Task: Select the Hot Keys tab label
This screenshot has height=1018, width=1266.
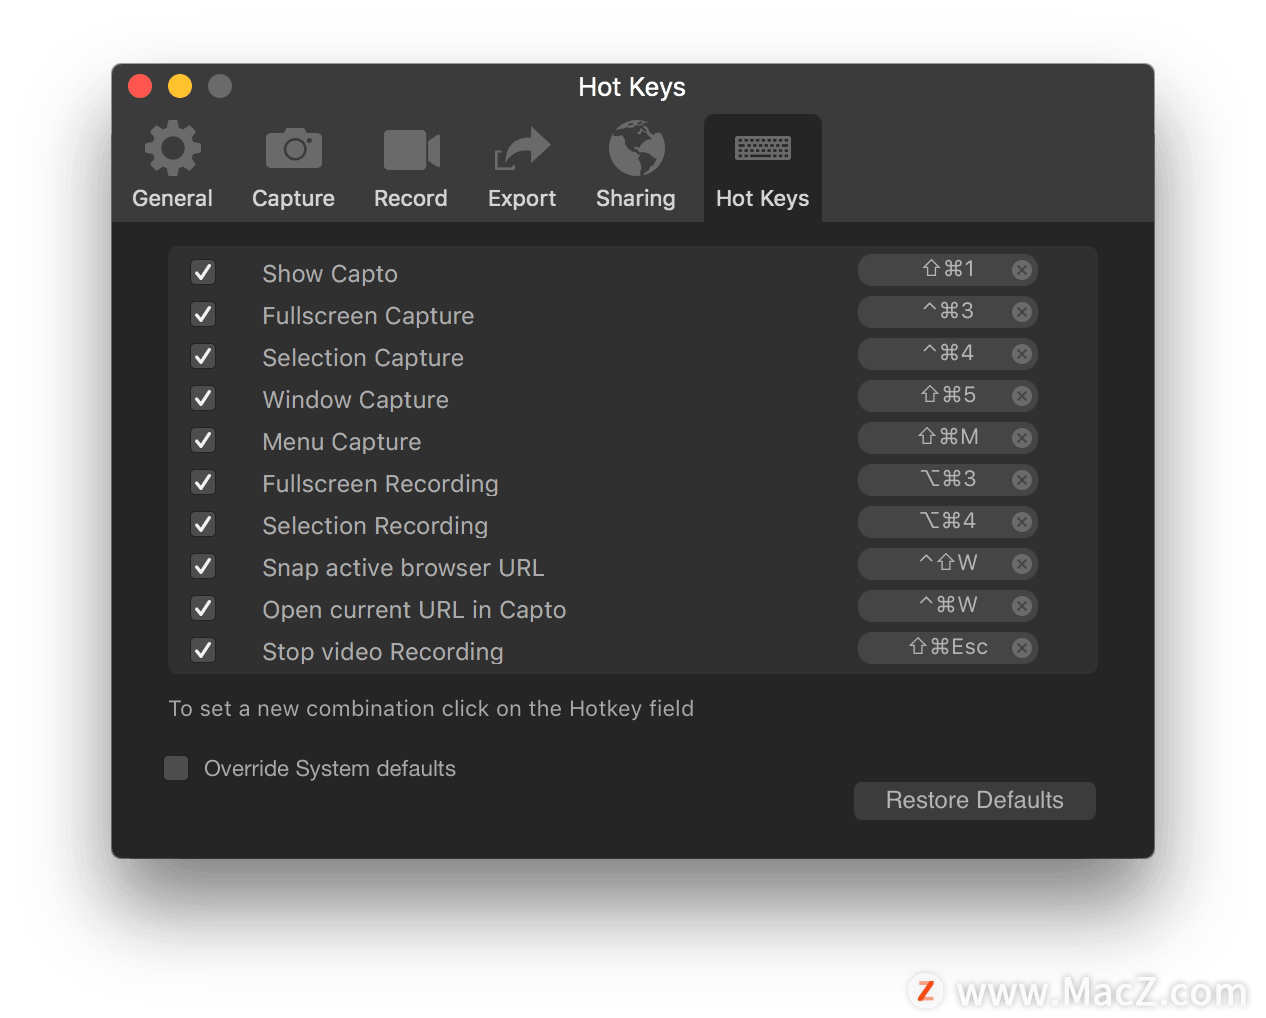Action: tap(763, 199)
